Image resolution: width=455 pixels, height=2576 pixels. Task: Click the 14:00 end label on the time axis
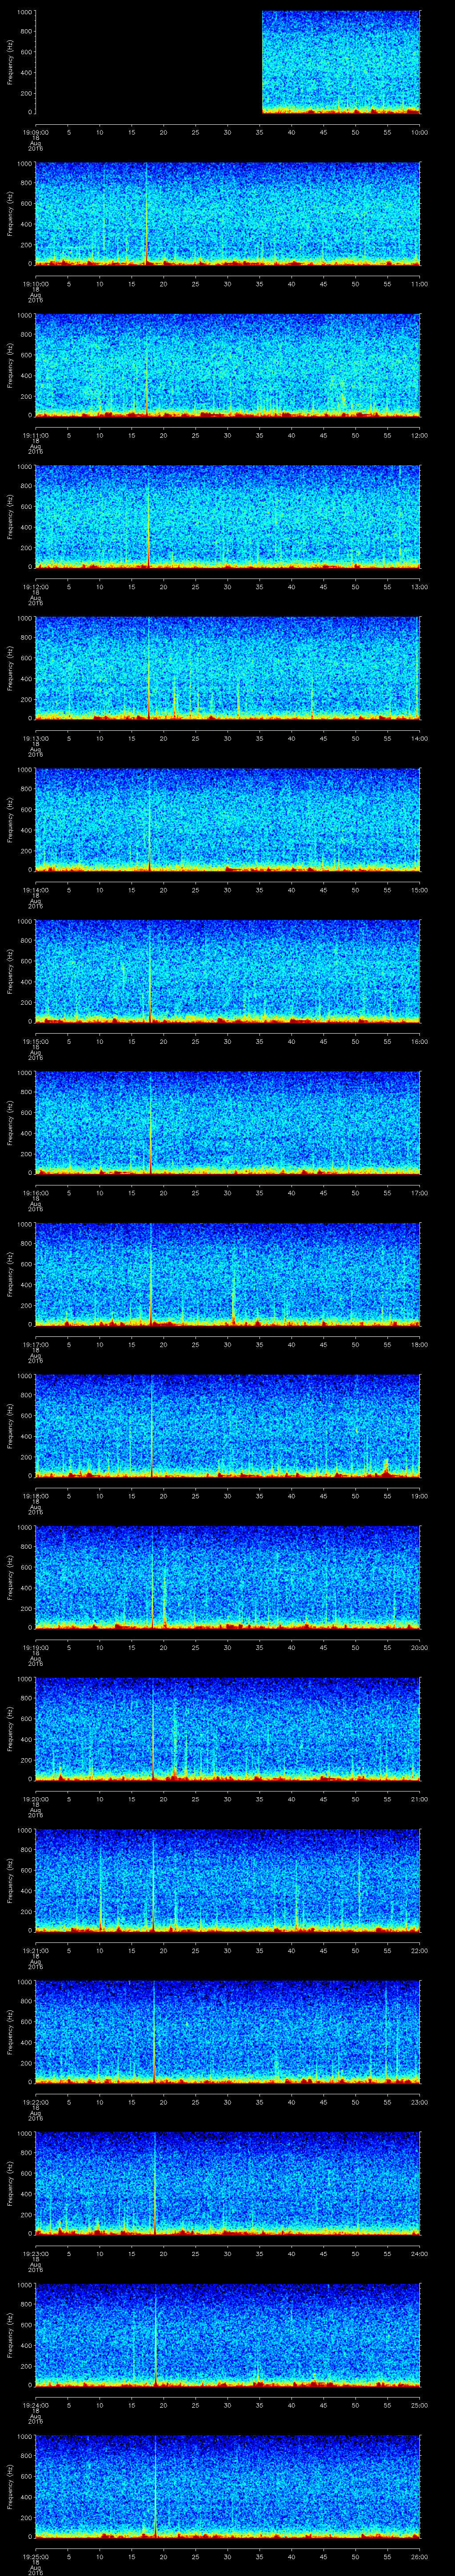[418, 738]
